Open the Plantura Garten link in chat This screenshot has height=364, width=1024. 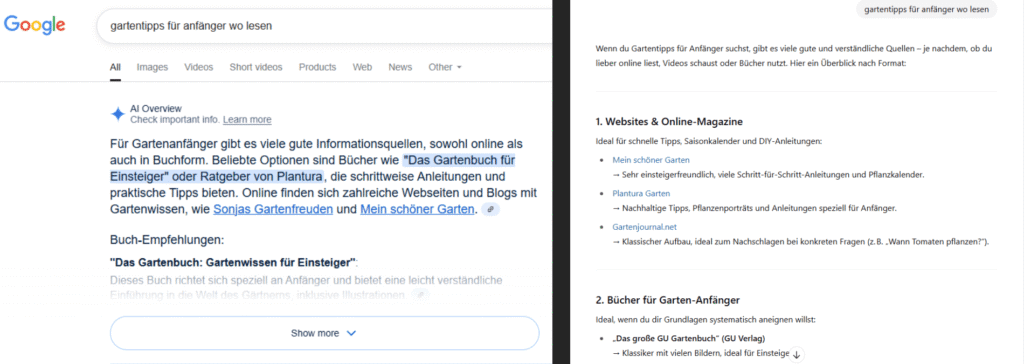[641, 193]
